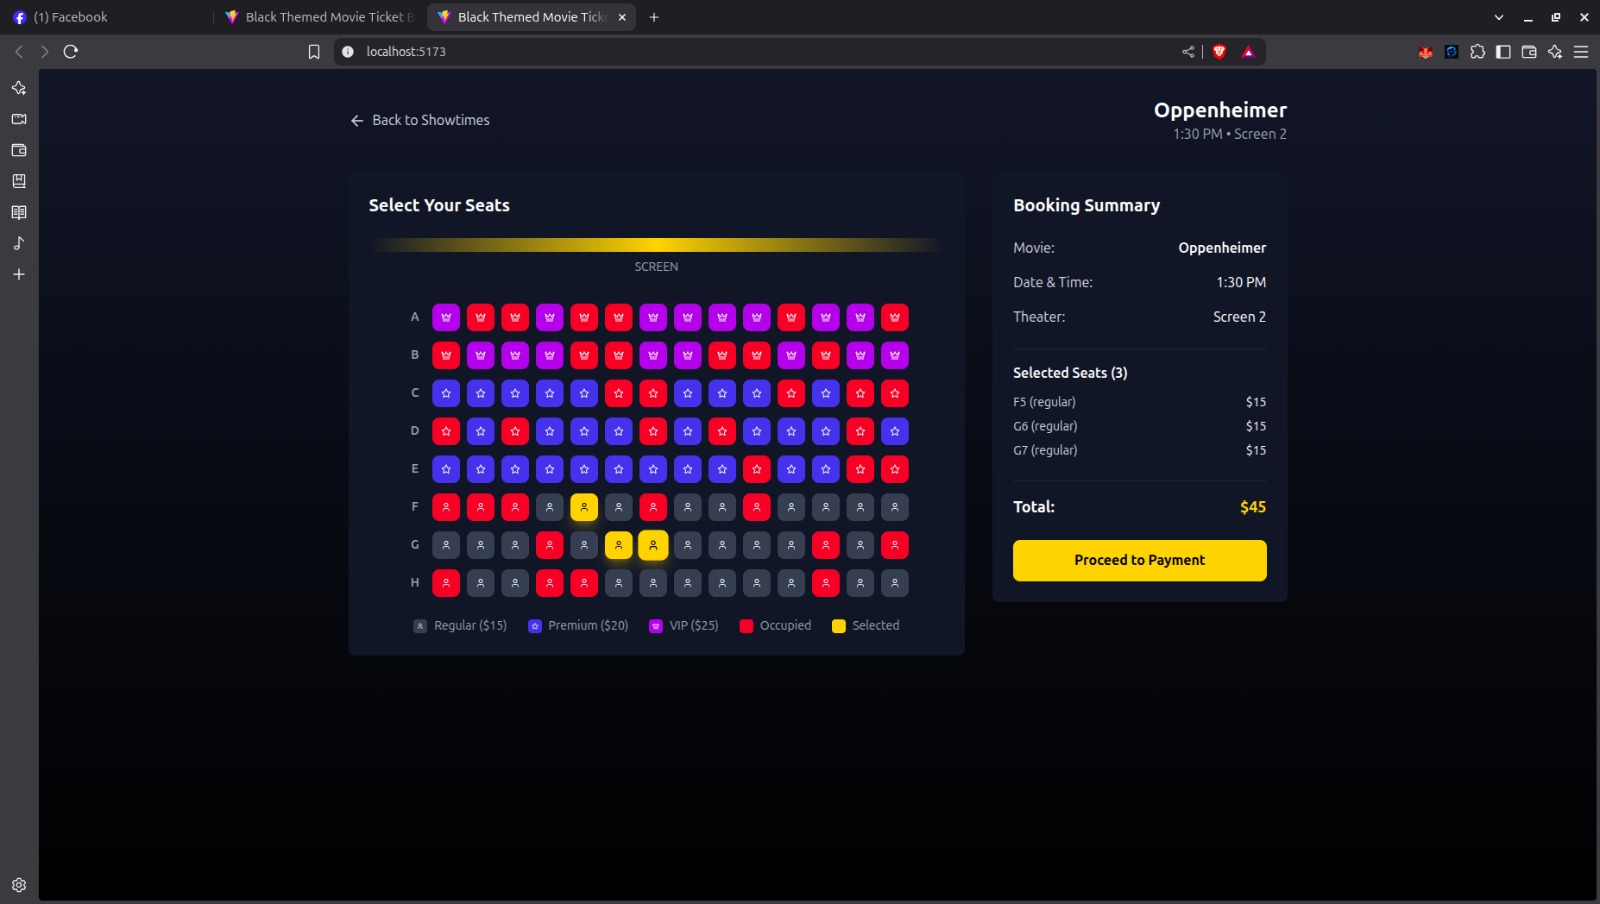Select VIP seat A1
This screenshot has width=1600, height=904.
click(446, 317)
